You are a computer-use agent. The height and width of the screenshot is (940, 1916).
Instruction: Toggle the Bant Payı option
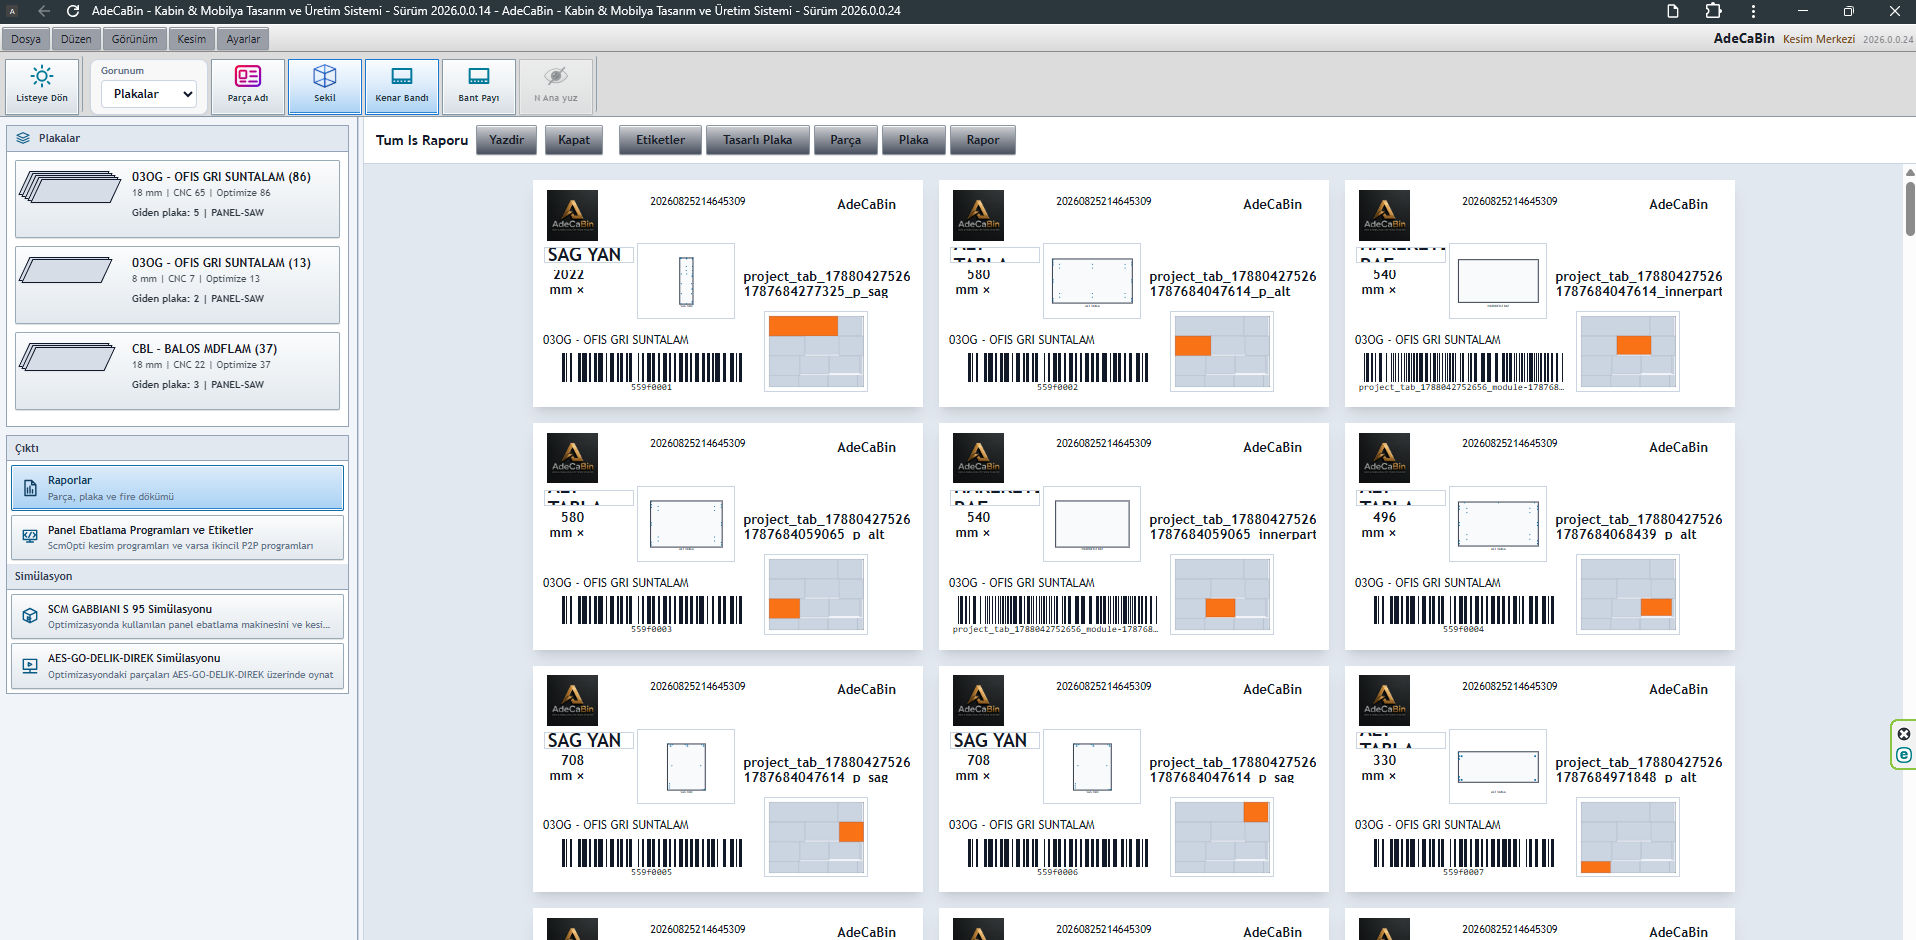pos(479,87)
